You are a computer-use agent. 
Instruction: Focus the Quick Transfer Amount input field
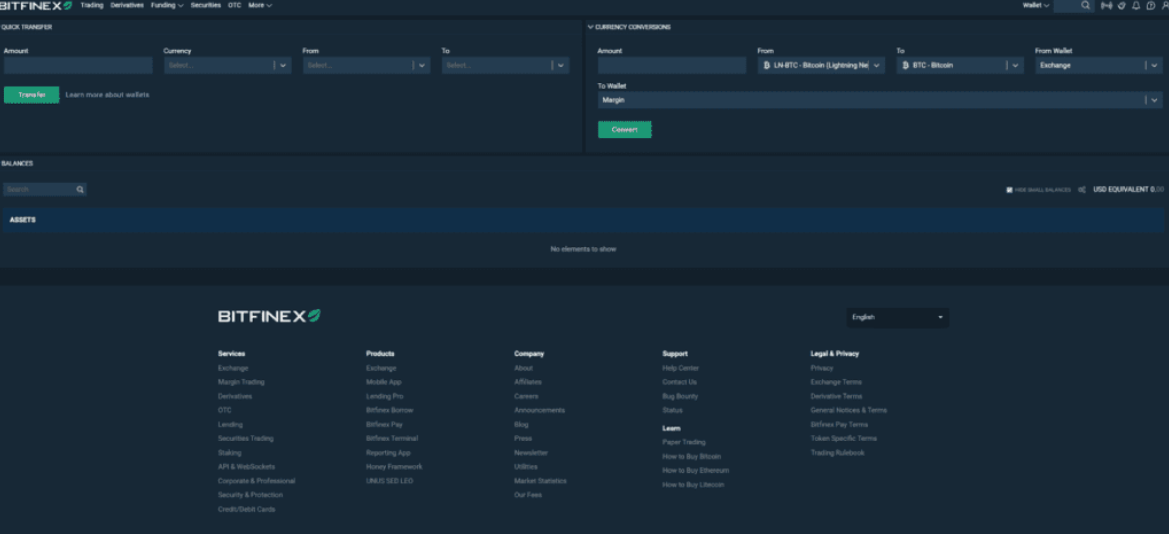click(x=78, y=66)
